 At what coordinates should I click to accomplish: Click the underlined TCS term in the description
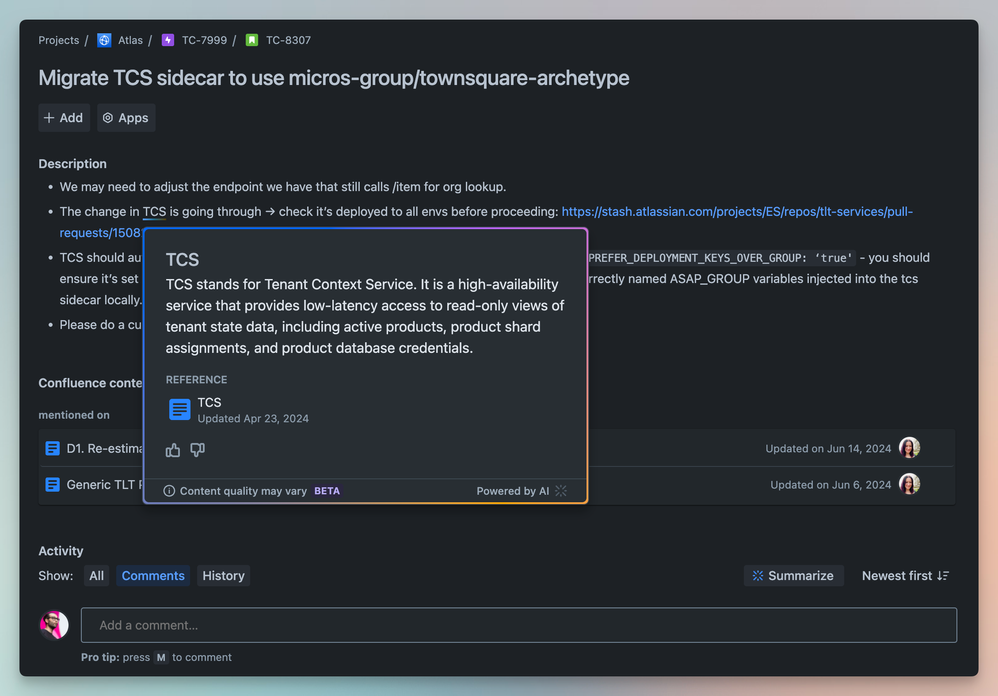pyautogui.click(x=154, y=212)
